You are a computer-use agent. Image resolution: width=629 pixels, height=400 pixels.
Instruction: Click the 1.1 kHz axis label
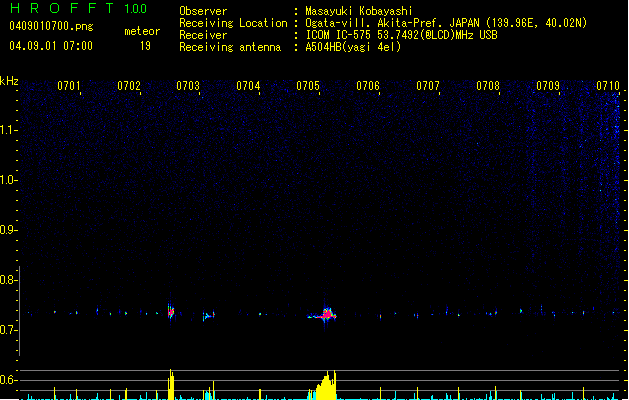[x=8, y=130]
